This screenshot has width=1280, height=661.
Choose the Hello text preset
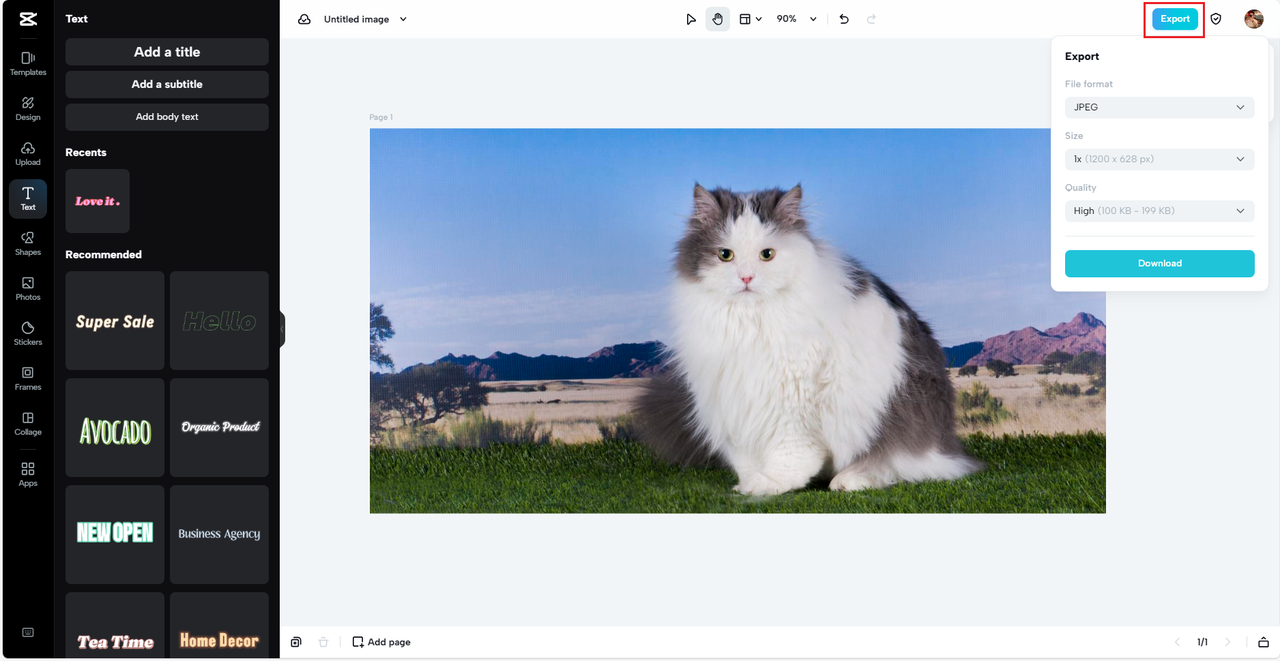pos(219,321)
